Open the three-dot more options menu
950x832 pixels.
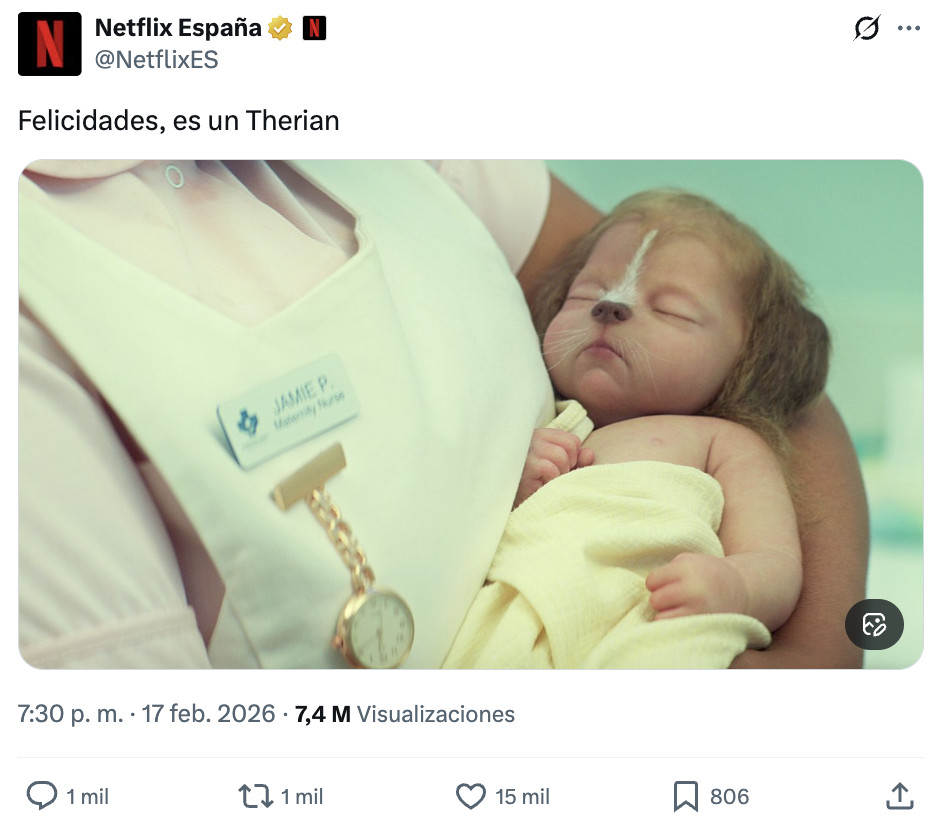click(908, 29)
